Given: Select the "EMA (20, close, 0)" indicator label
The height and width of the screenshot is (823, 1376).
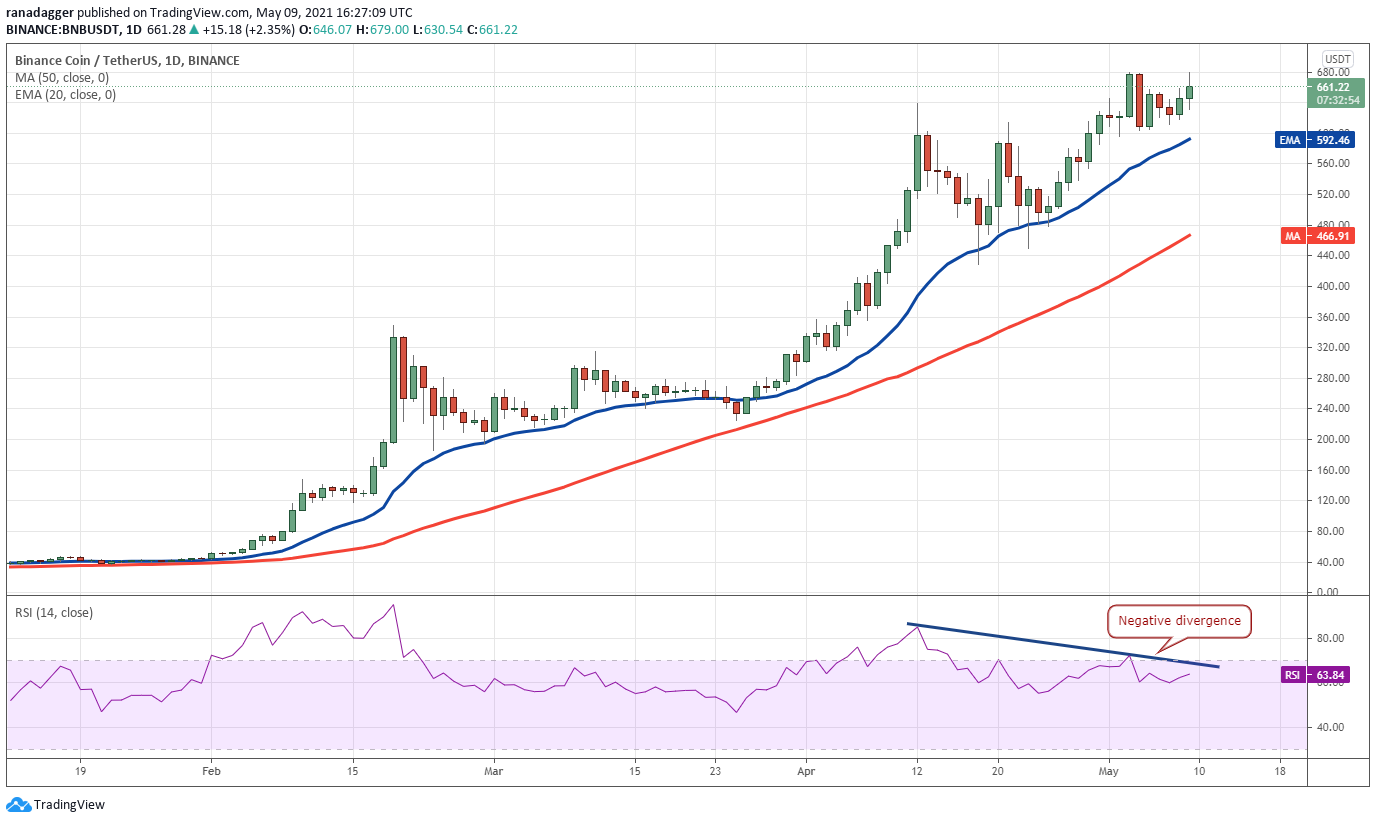Looking at the screenshot, I should coord(65,95).
